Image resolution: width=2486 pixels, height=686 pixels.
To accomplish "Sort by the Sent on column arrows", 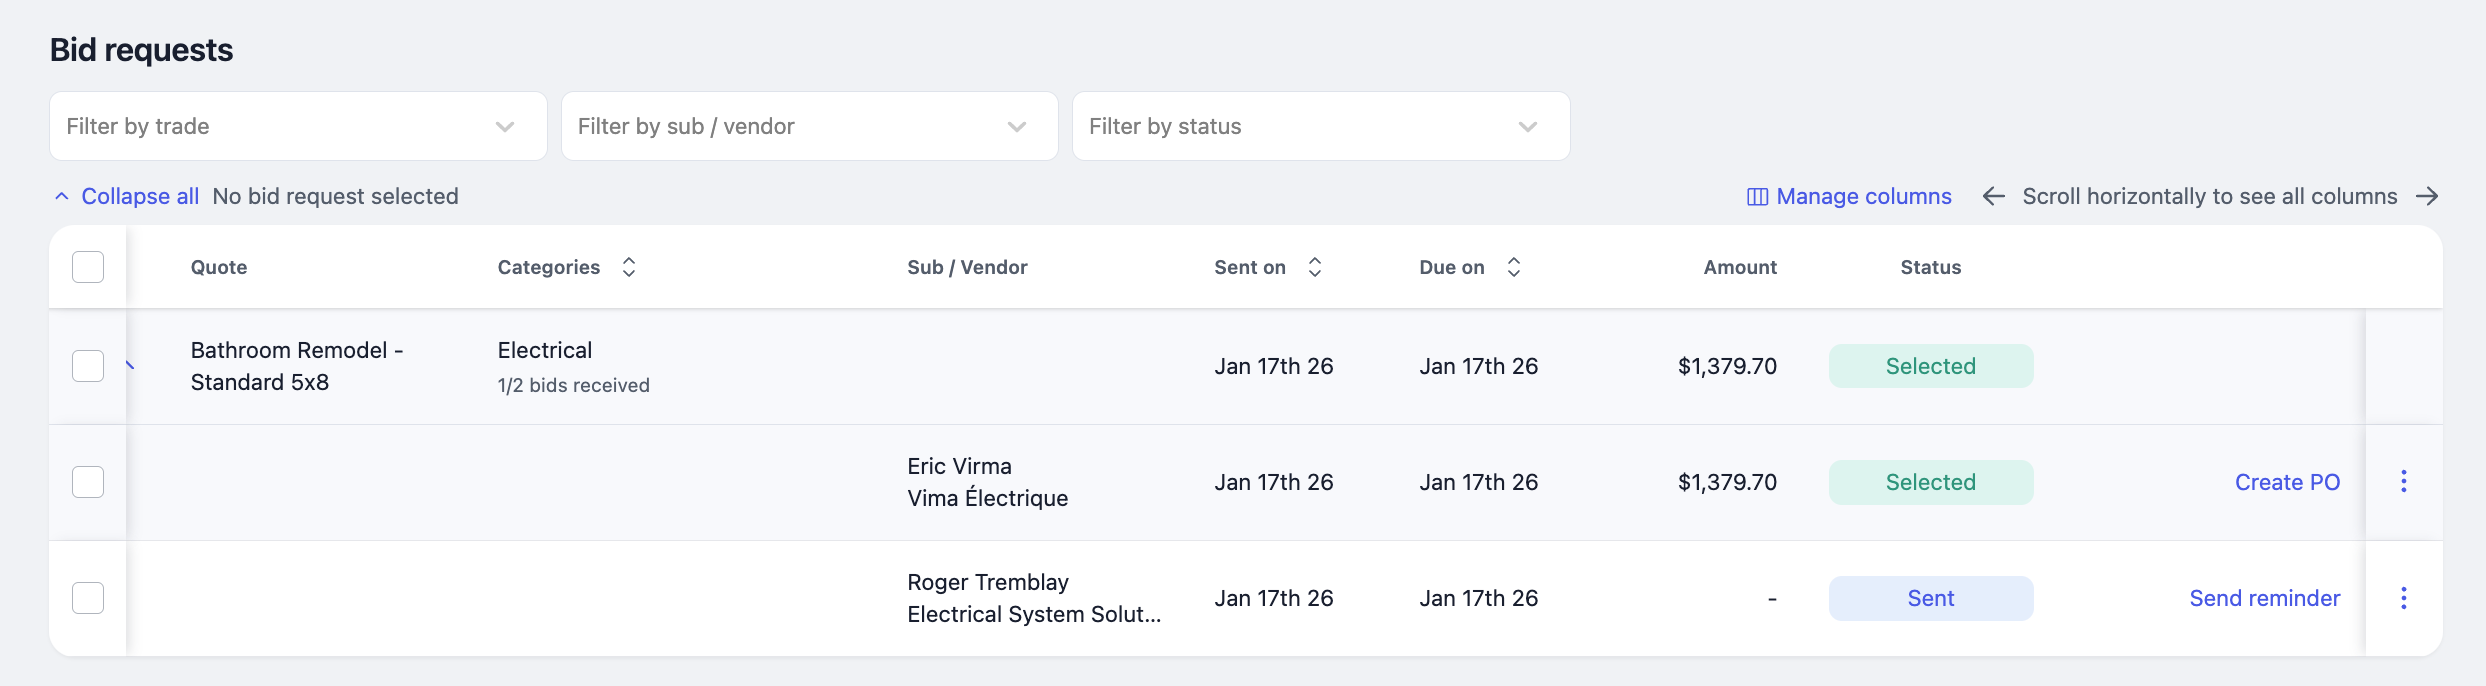I will [1315, 267].
